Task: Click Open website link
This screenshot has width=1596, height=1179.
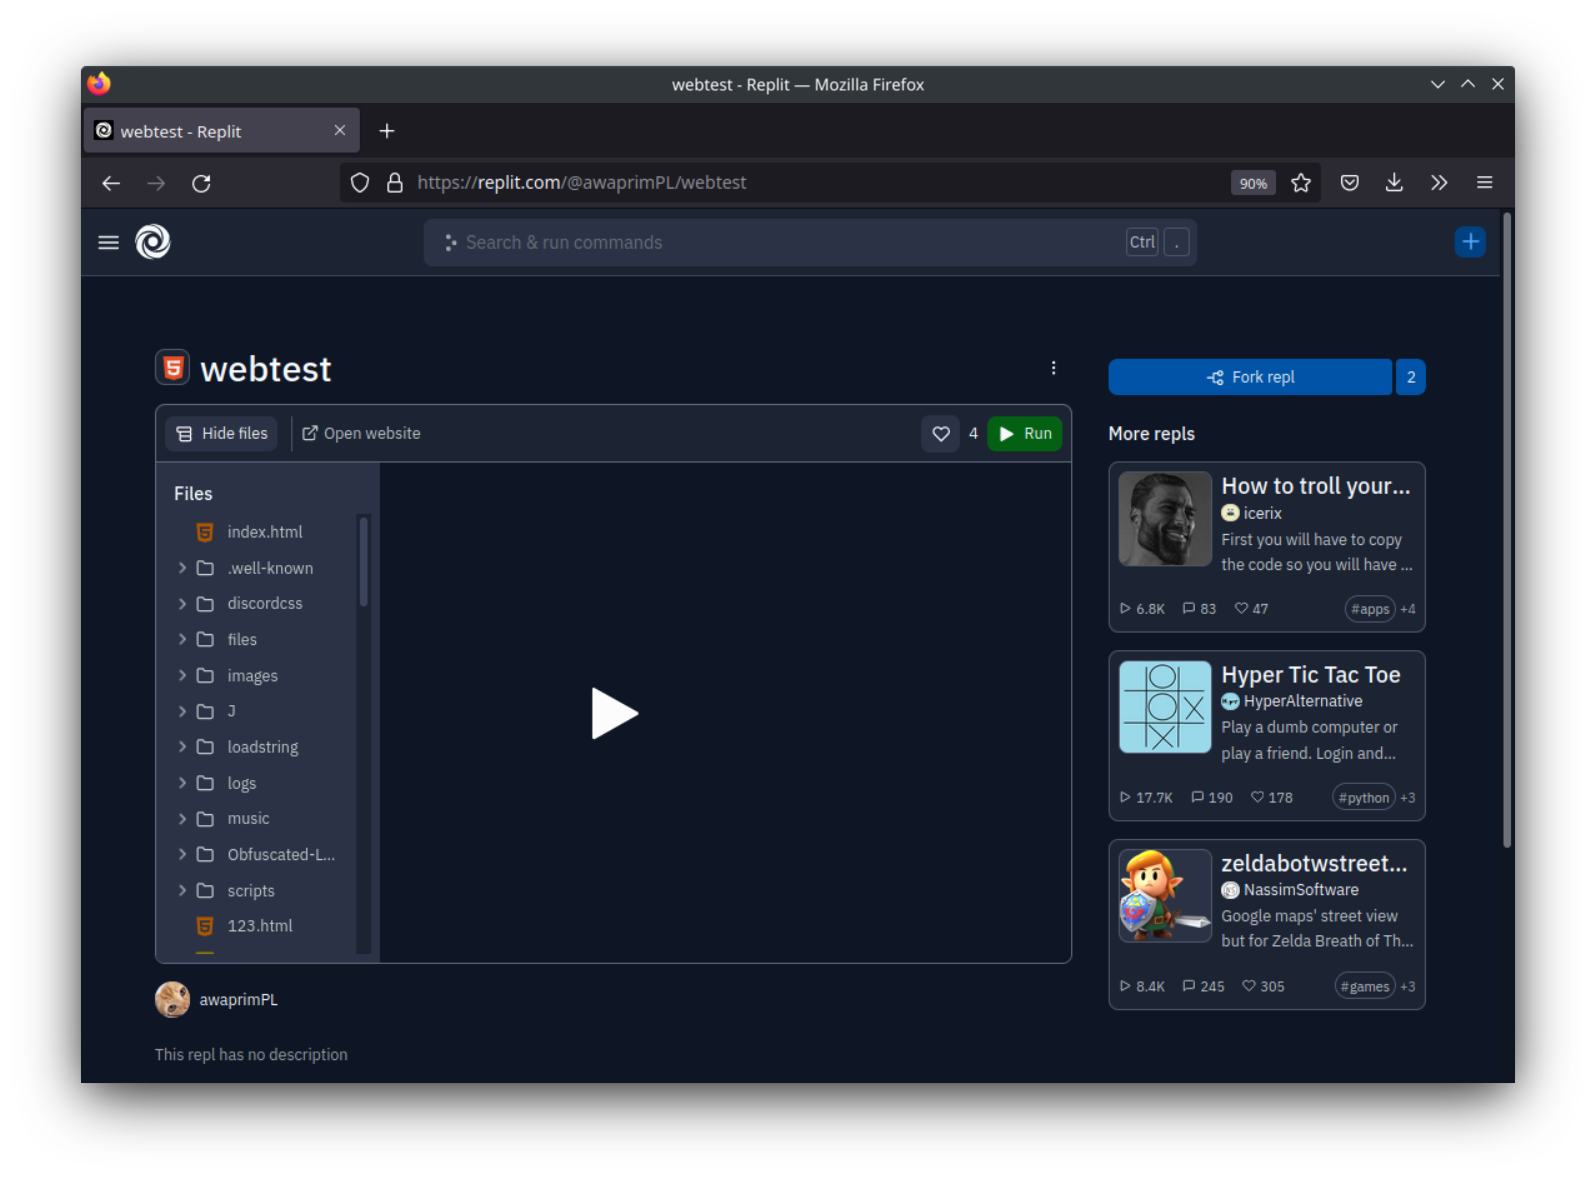Action: 361,434
